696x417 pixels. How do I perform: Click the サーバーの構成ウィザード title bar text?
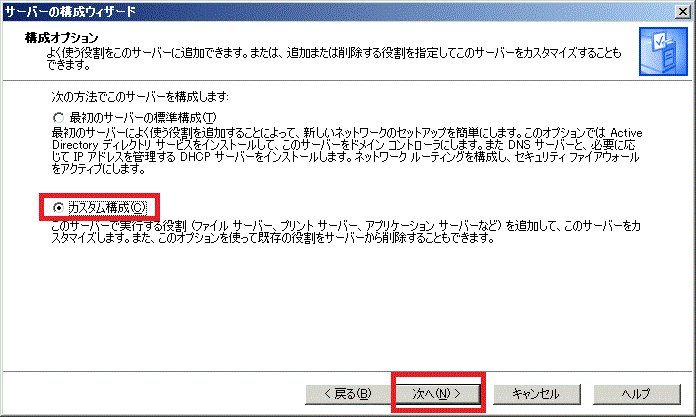click(x=70, y=11)
